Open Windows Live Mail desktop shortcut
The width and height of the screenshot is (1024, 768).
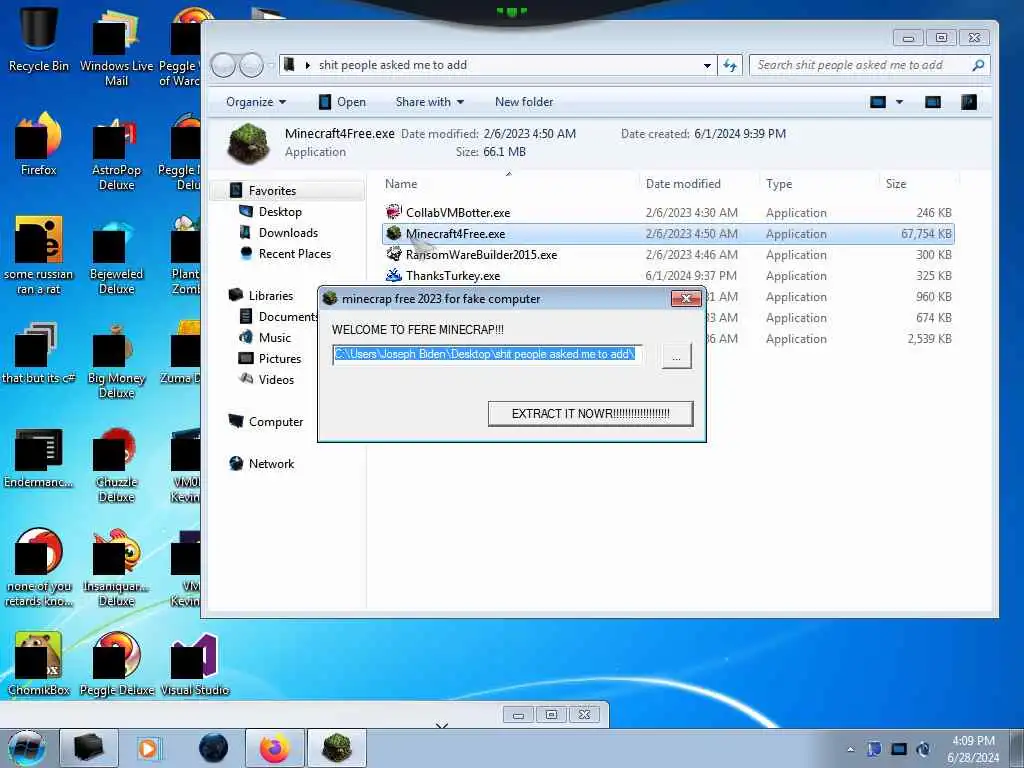coord(116,46)
